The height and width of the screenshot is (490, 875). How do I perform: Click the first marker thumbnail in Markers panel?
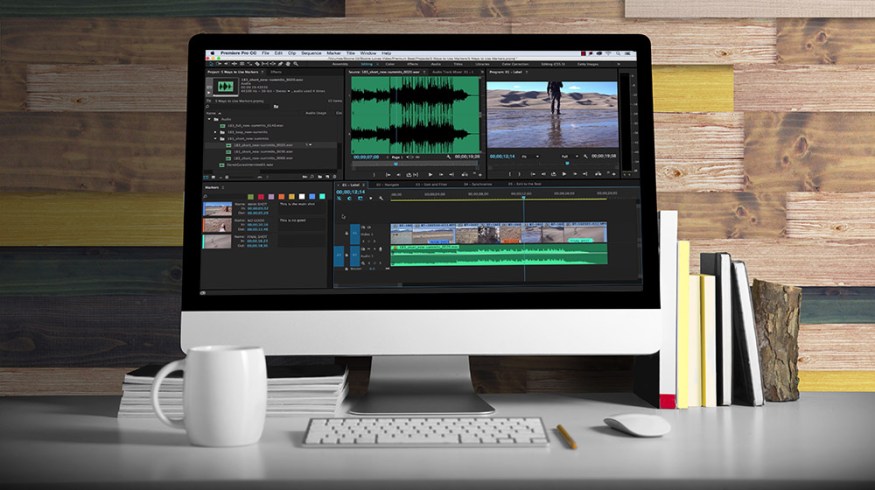pos(217,209)
